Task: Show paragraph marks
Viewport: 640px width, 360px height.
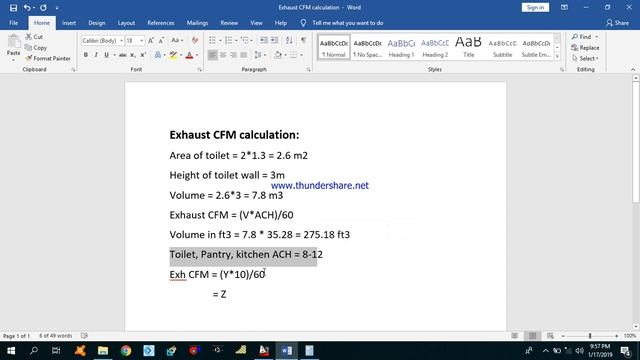Action: pos(303,40)
